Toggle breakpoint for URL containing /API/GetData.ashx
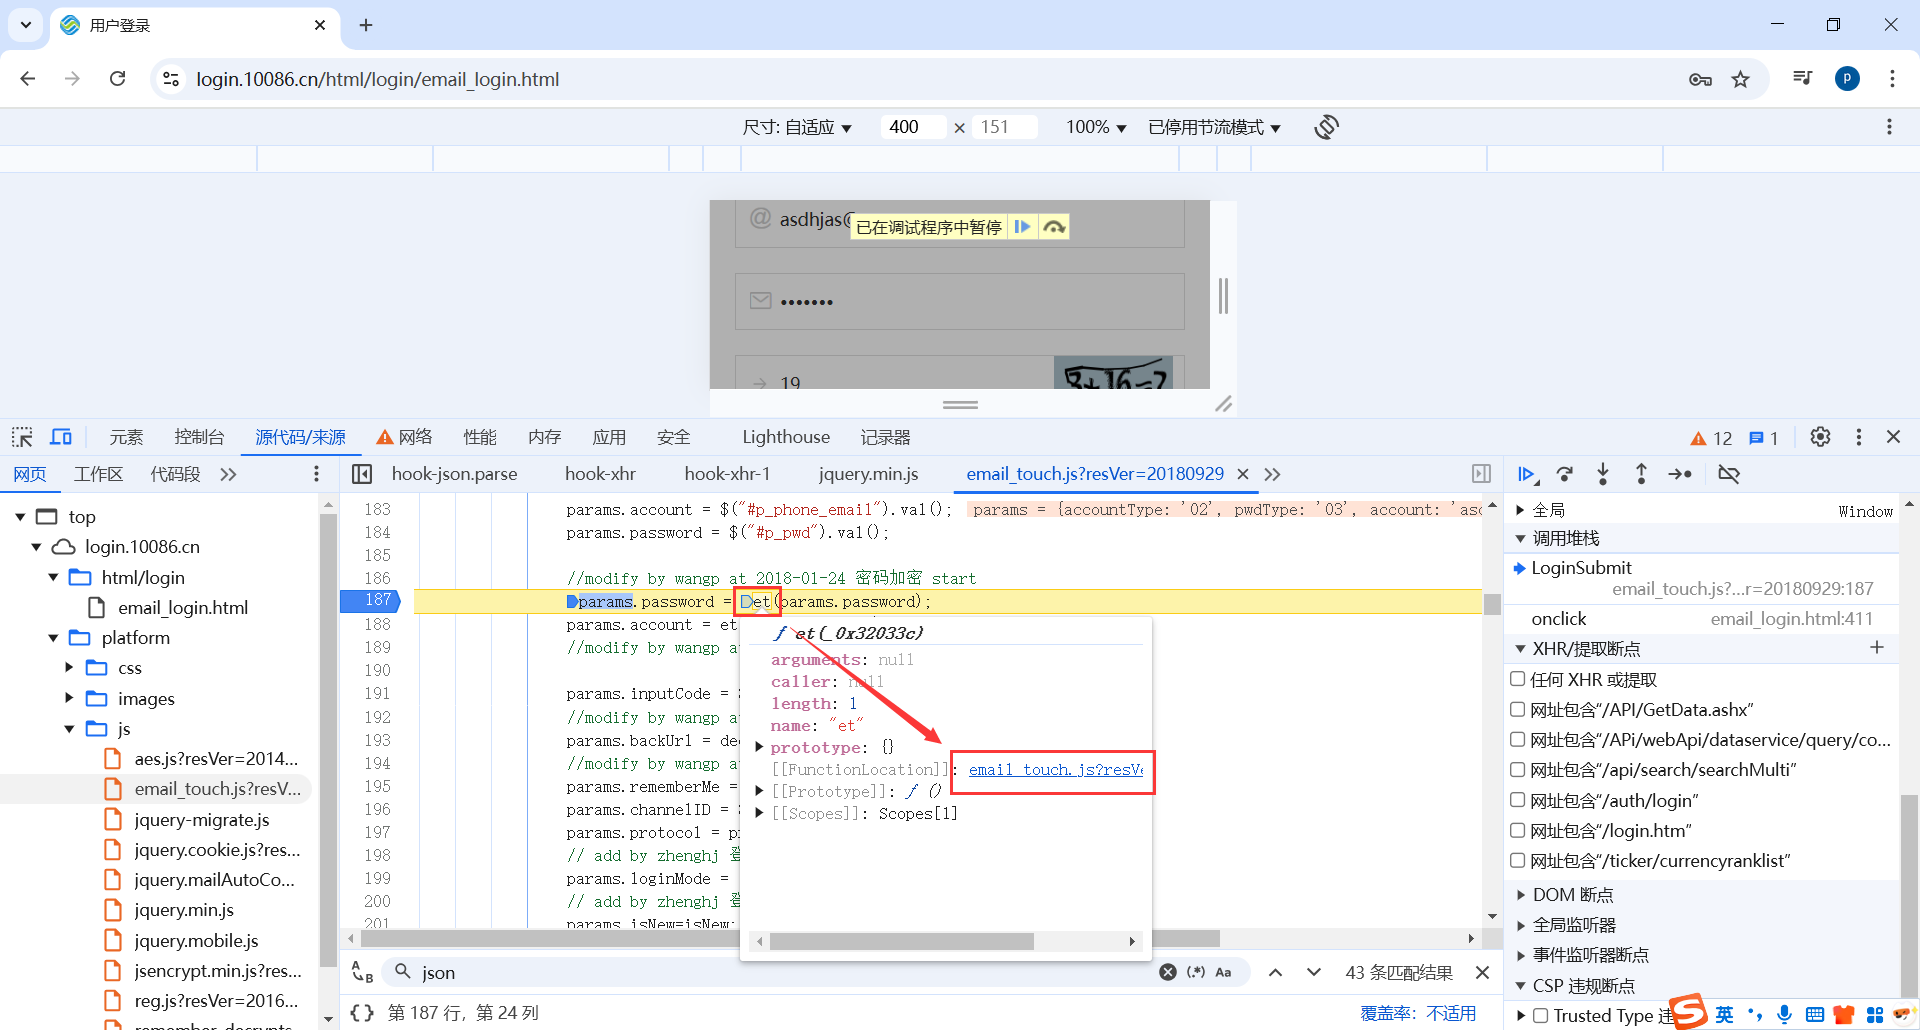This screenshot has width=1920, height=1030. 1517,709
